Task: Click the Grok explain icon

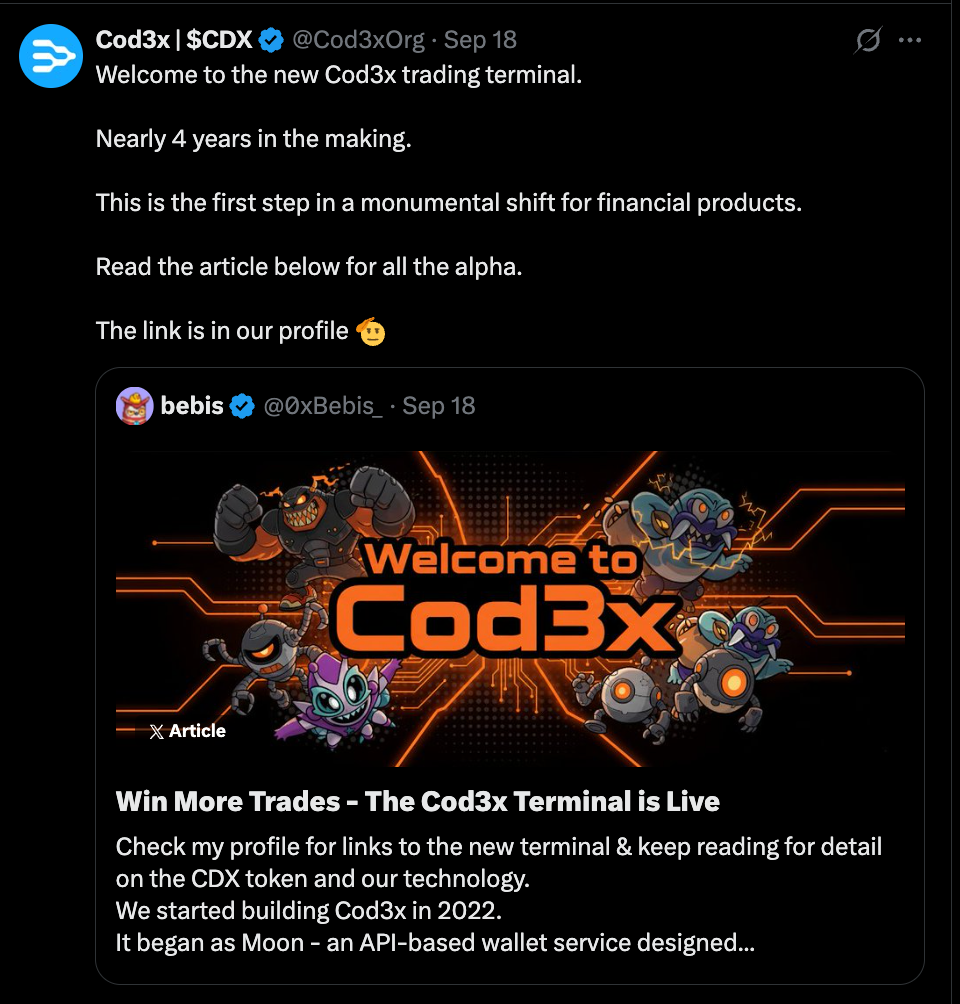Action: coord(868,40)
